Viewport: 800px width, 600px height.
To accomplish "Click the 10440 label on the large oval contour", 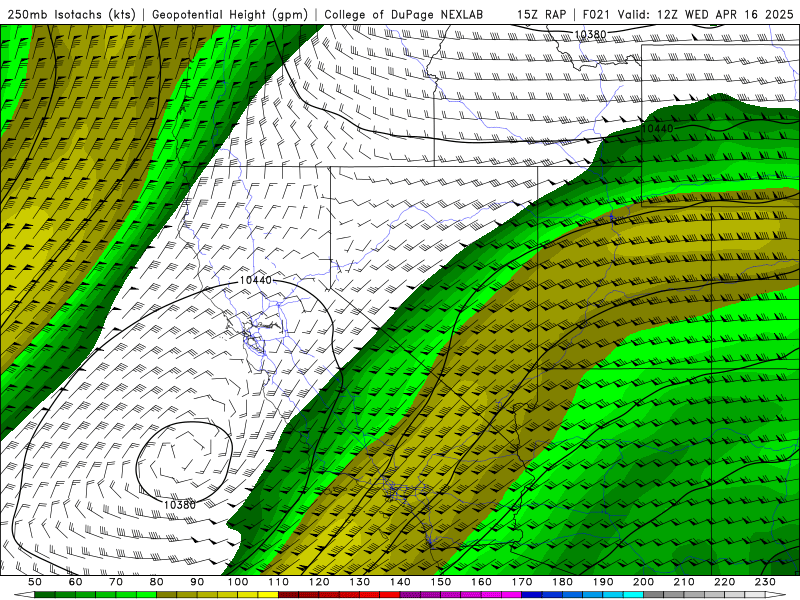I will 256,280.
